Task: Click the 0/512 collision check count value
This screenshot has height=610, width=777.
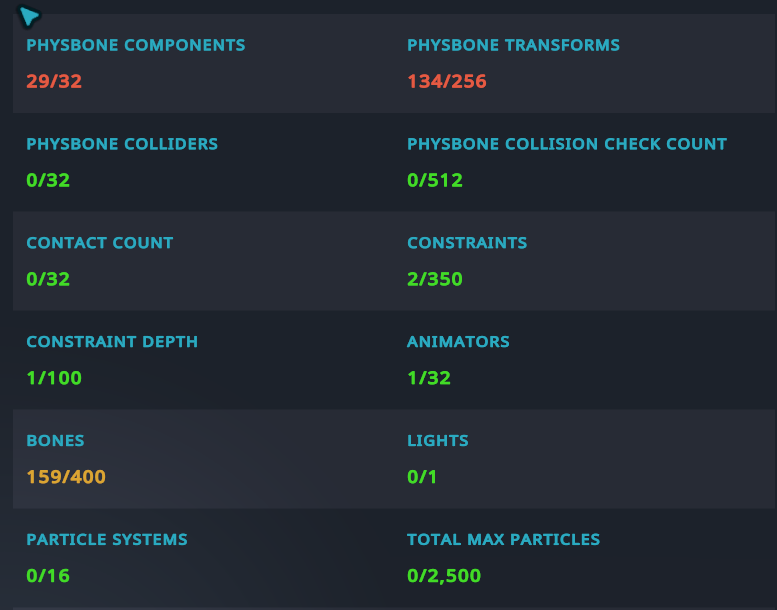Action: pyautogui.click(x=435, y=180)
